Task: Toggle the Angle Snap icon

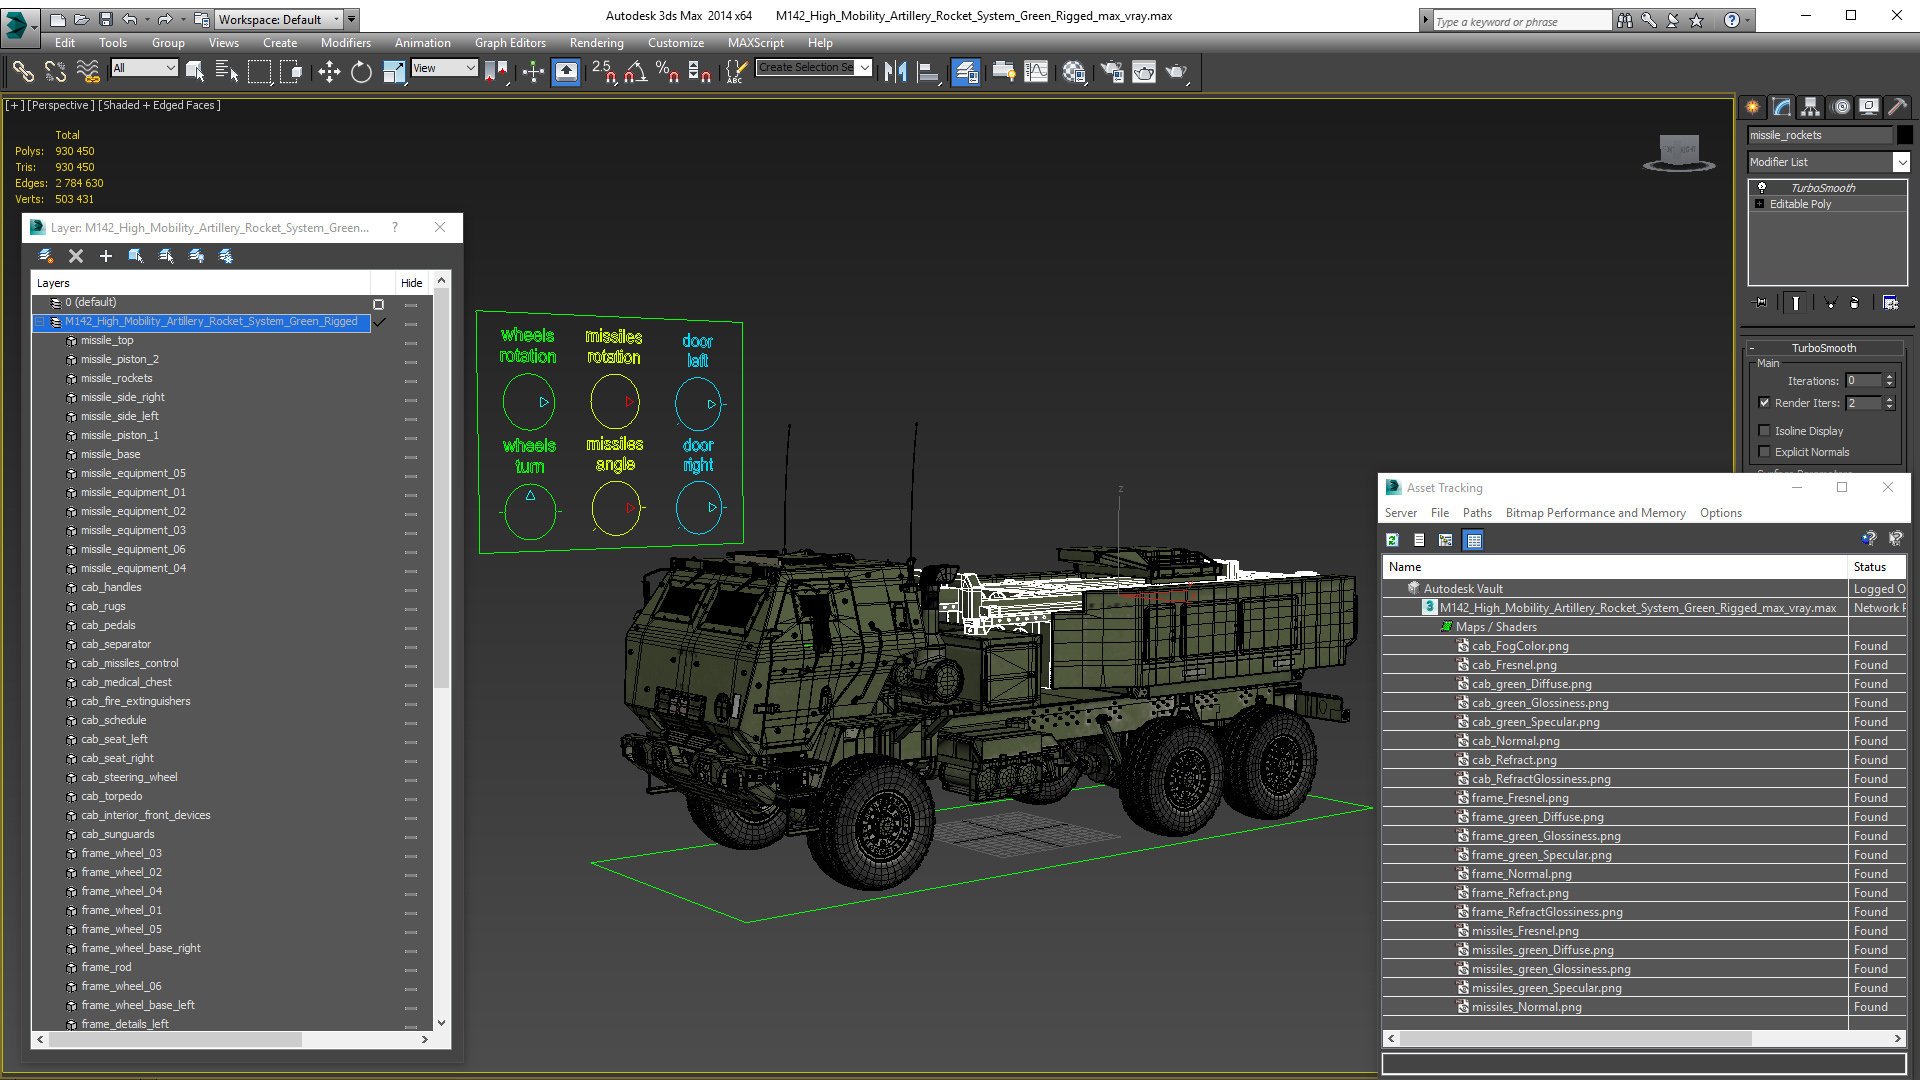Action: [636, 71]
